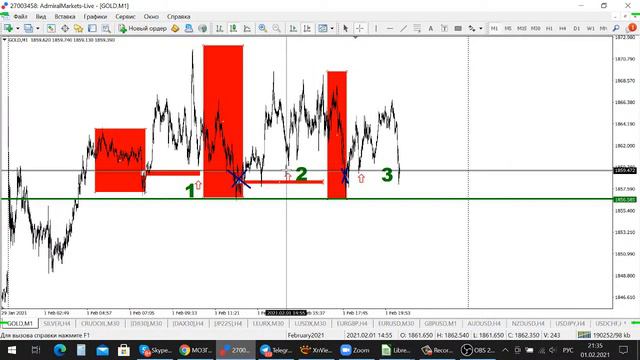
Task: Select the trendline tool
Action: click(403, 28)
